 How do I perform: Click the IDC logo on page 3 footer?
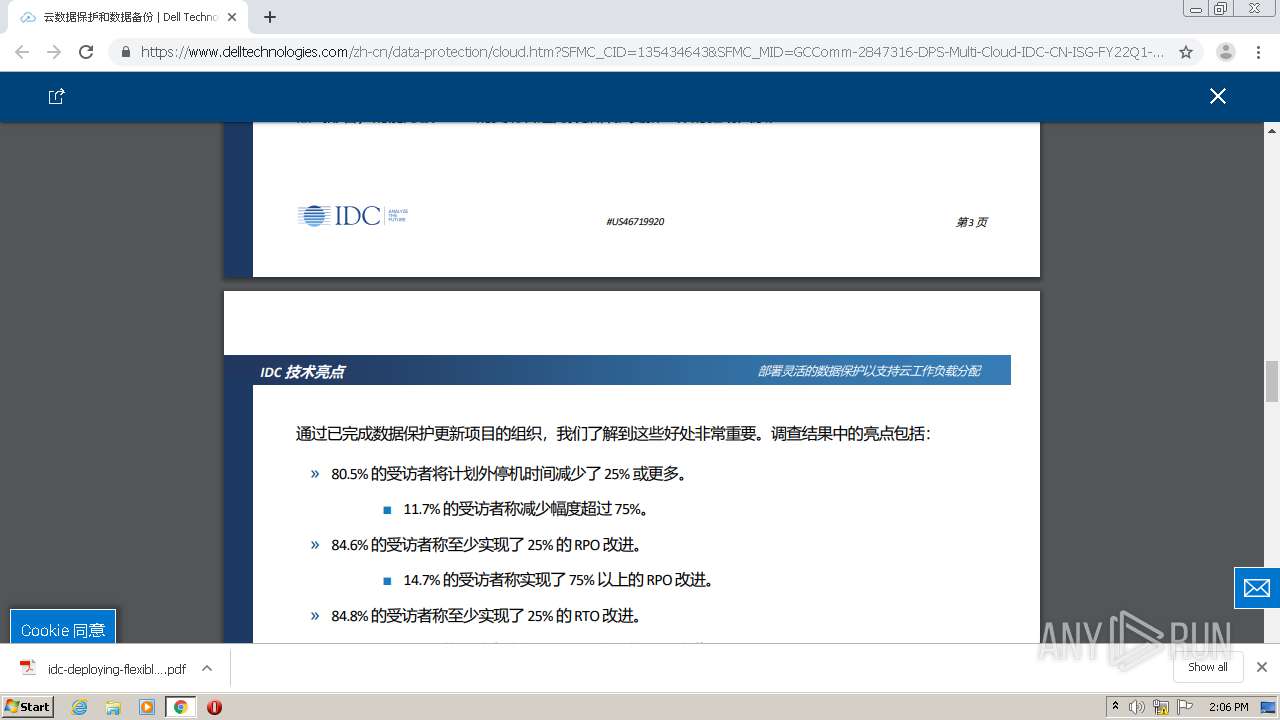pos(352,215)
